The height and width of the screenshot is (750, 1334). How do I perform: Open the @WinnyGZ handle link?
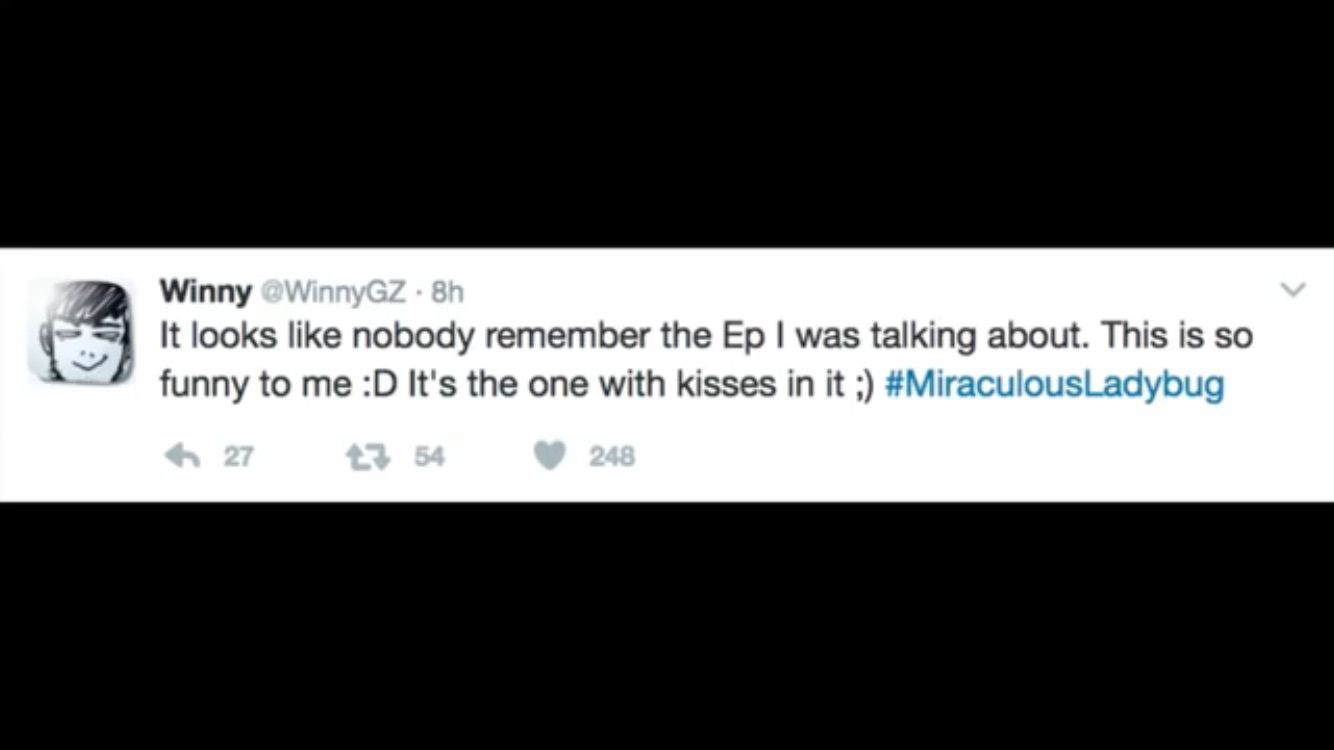point(334,292)
